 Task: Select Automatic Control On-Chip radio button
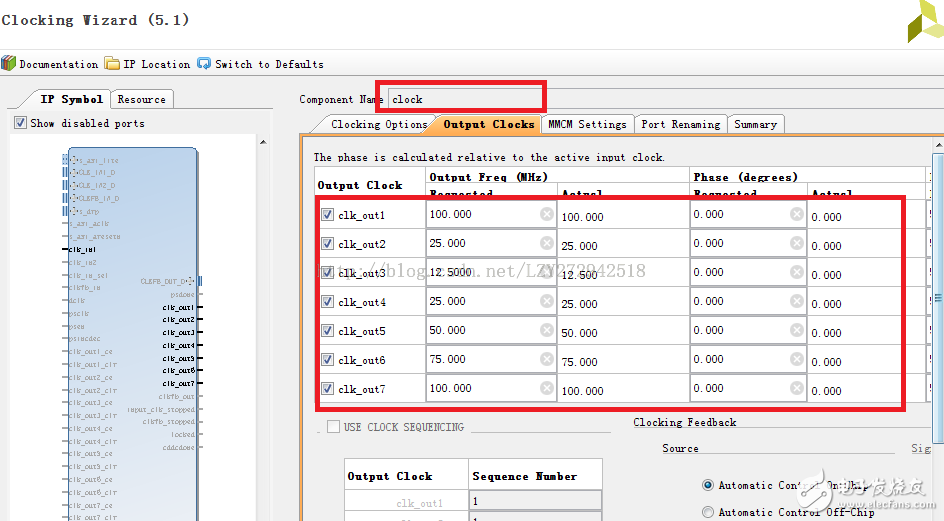(x=708, y=485)
